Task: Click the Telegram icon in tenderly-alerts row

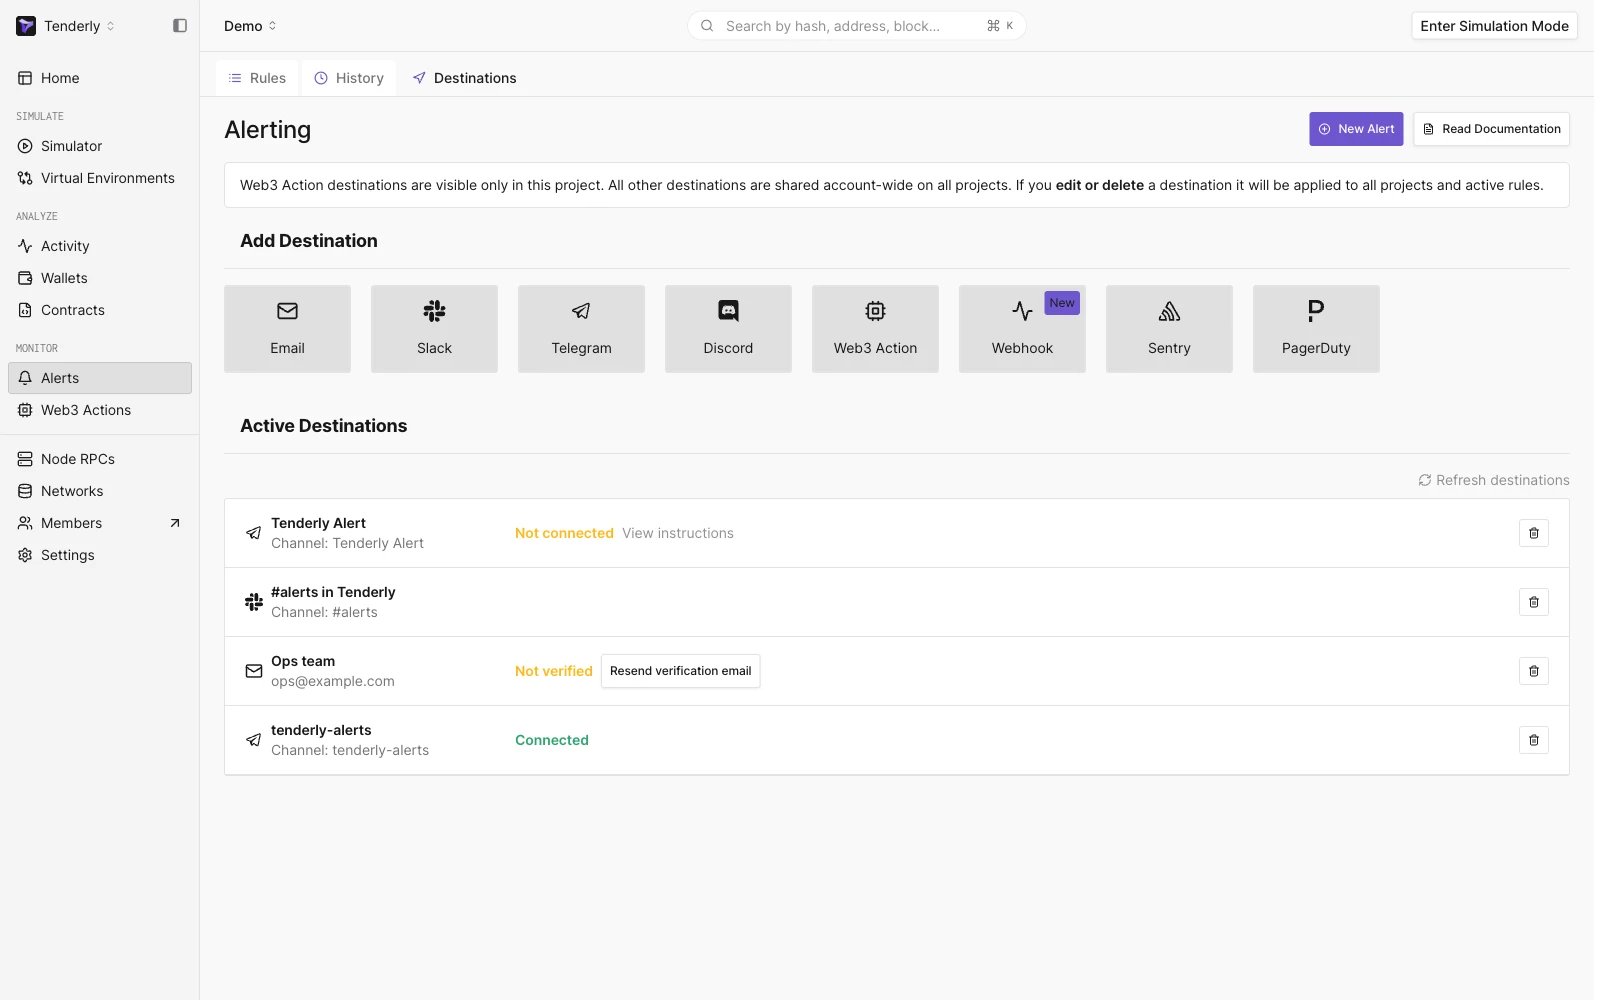Action: pyautogui.click(x=254, y=740)
